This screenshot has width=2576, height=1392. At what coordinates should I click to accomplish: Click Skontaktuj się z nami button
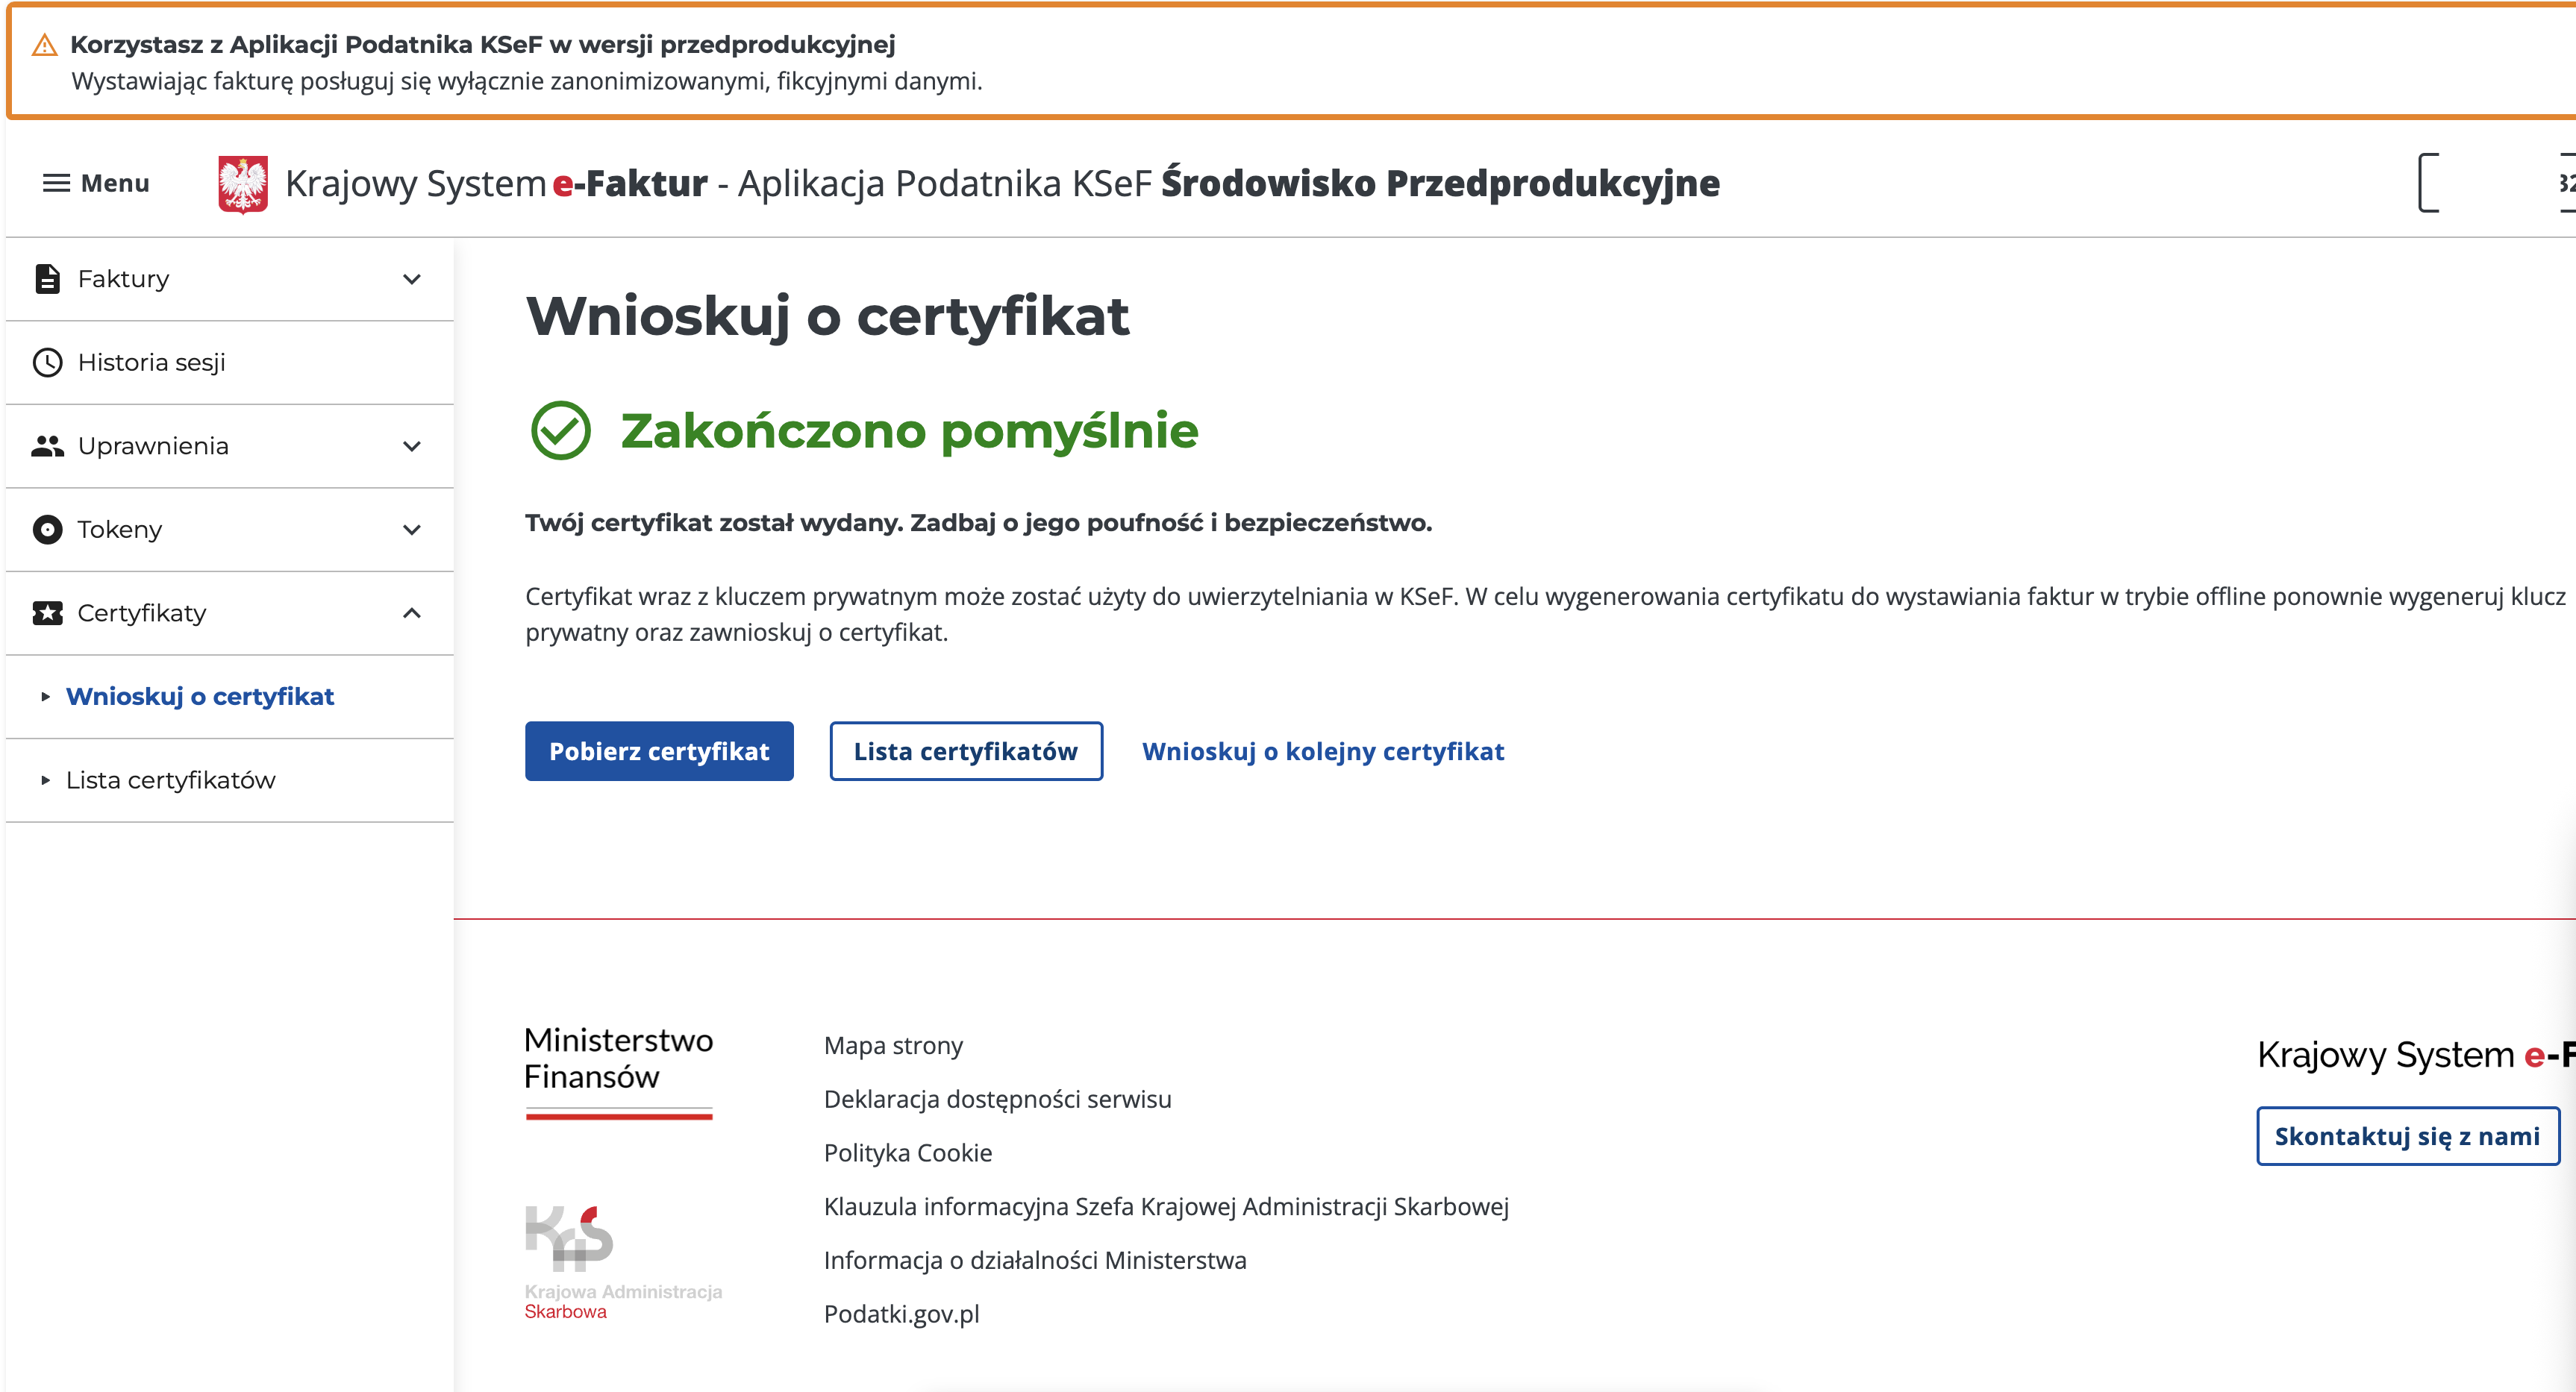[x=2406, y=1136]
